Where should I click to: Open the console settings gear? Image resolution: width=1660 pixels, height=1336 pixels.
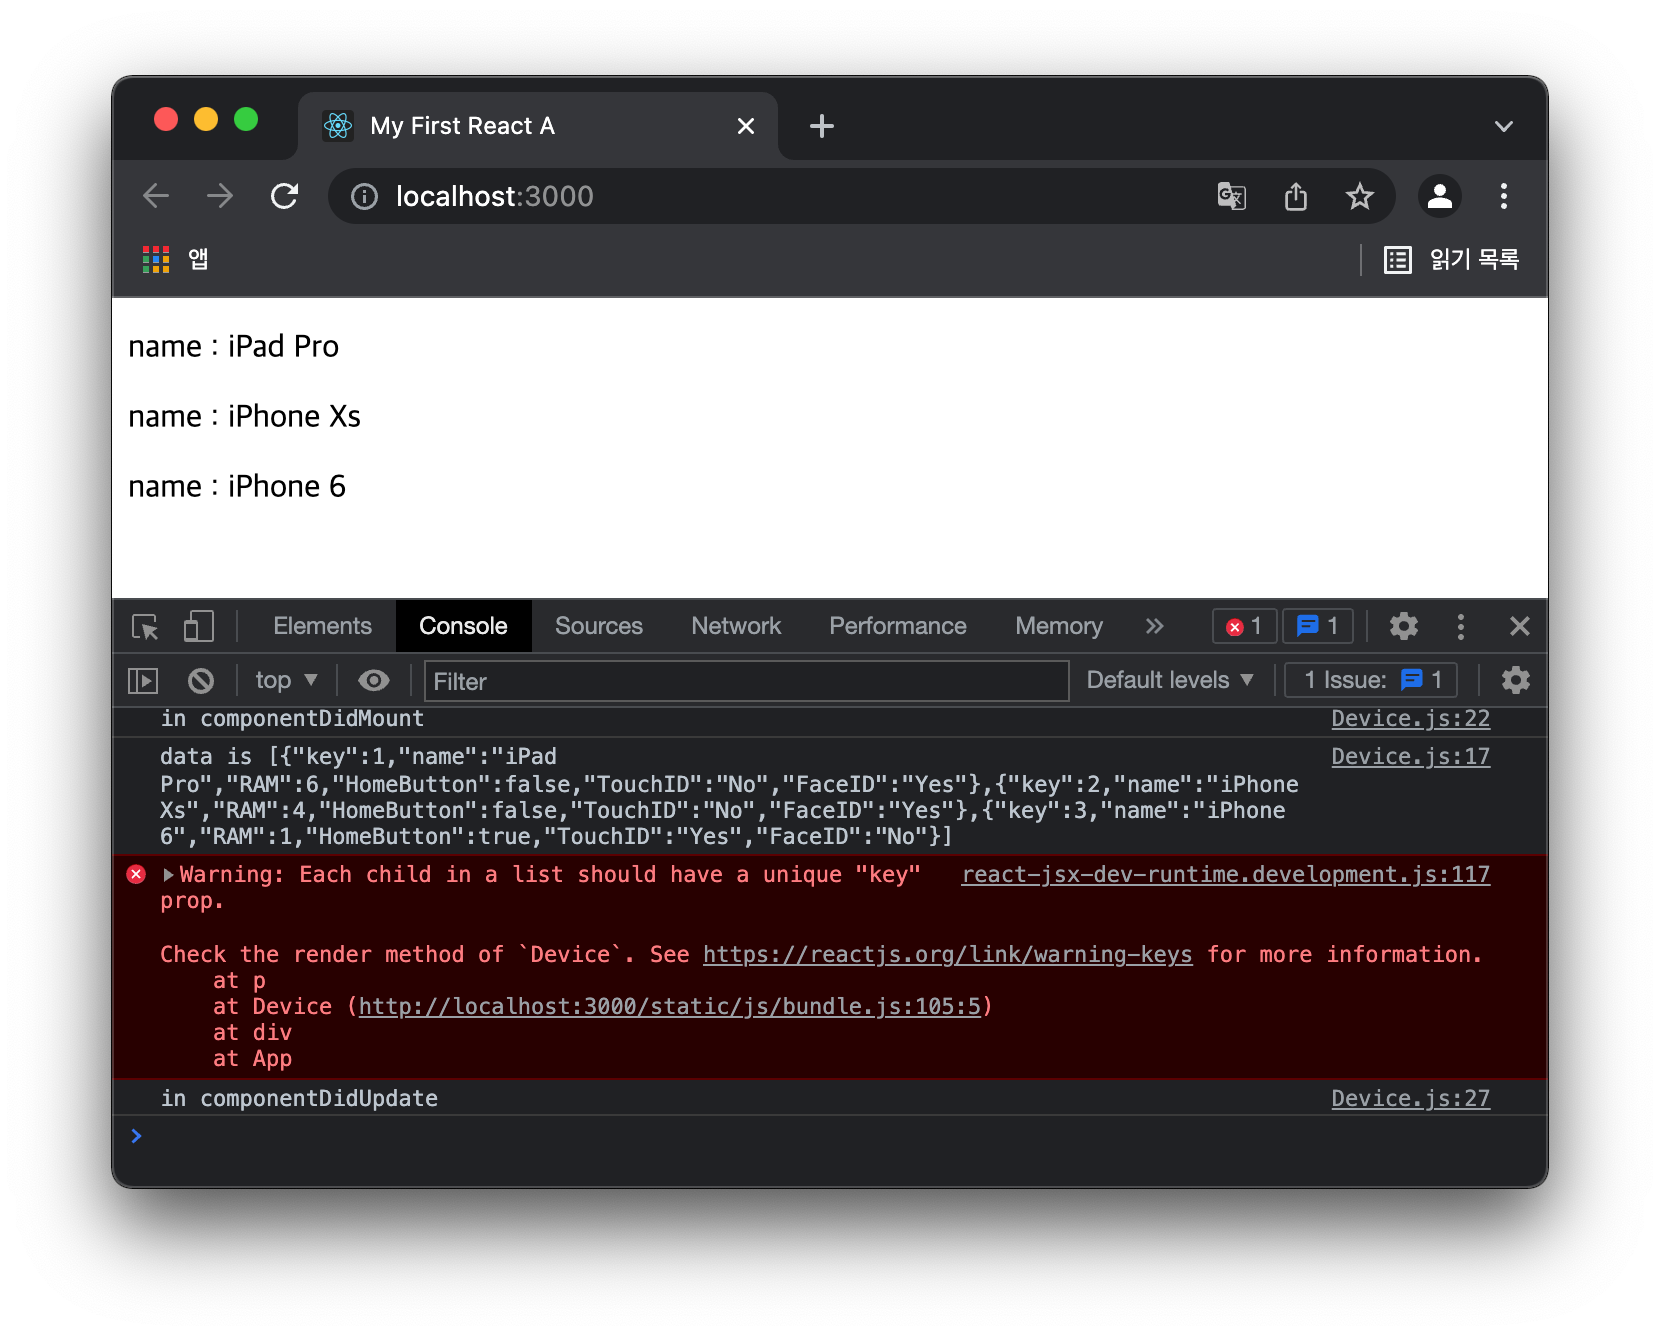pyautogui.click(x=1515, y=680)
